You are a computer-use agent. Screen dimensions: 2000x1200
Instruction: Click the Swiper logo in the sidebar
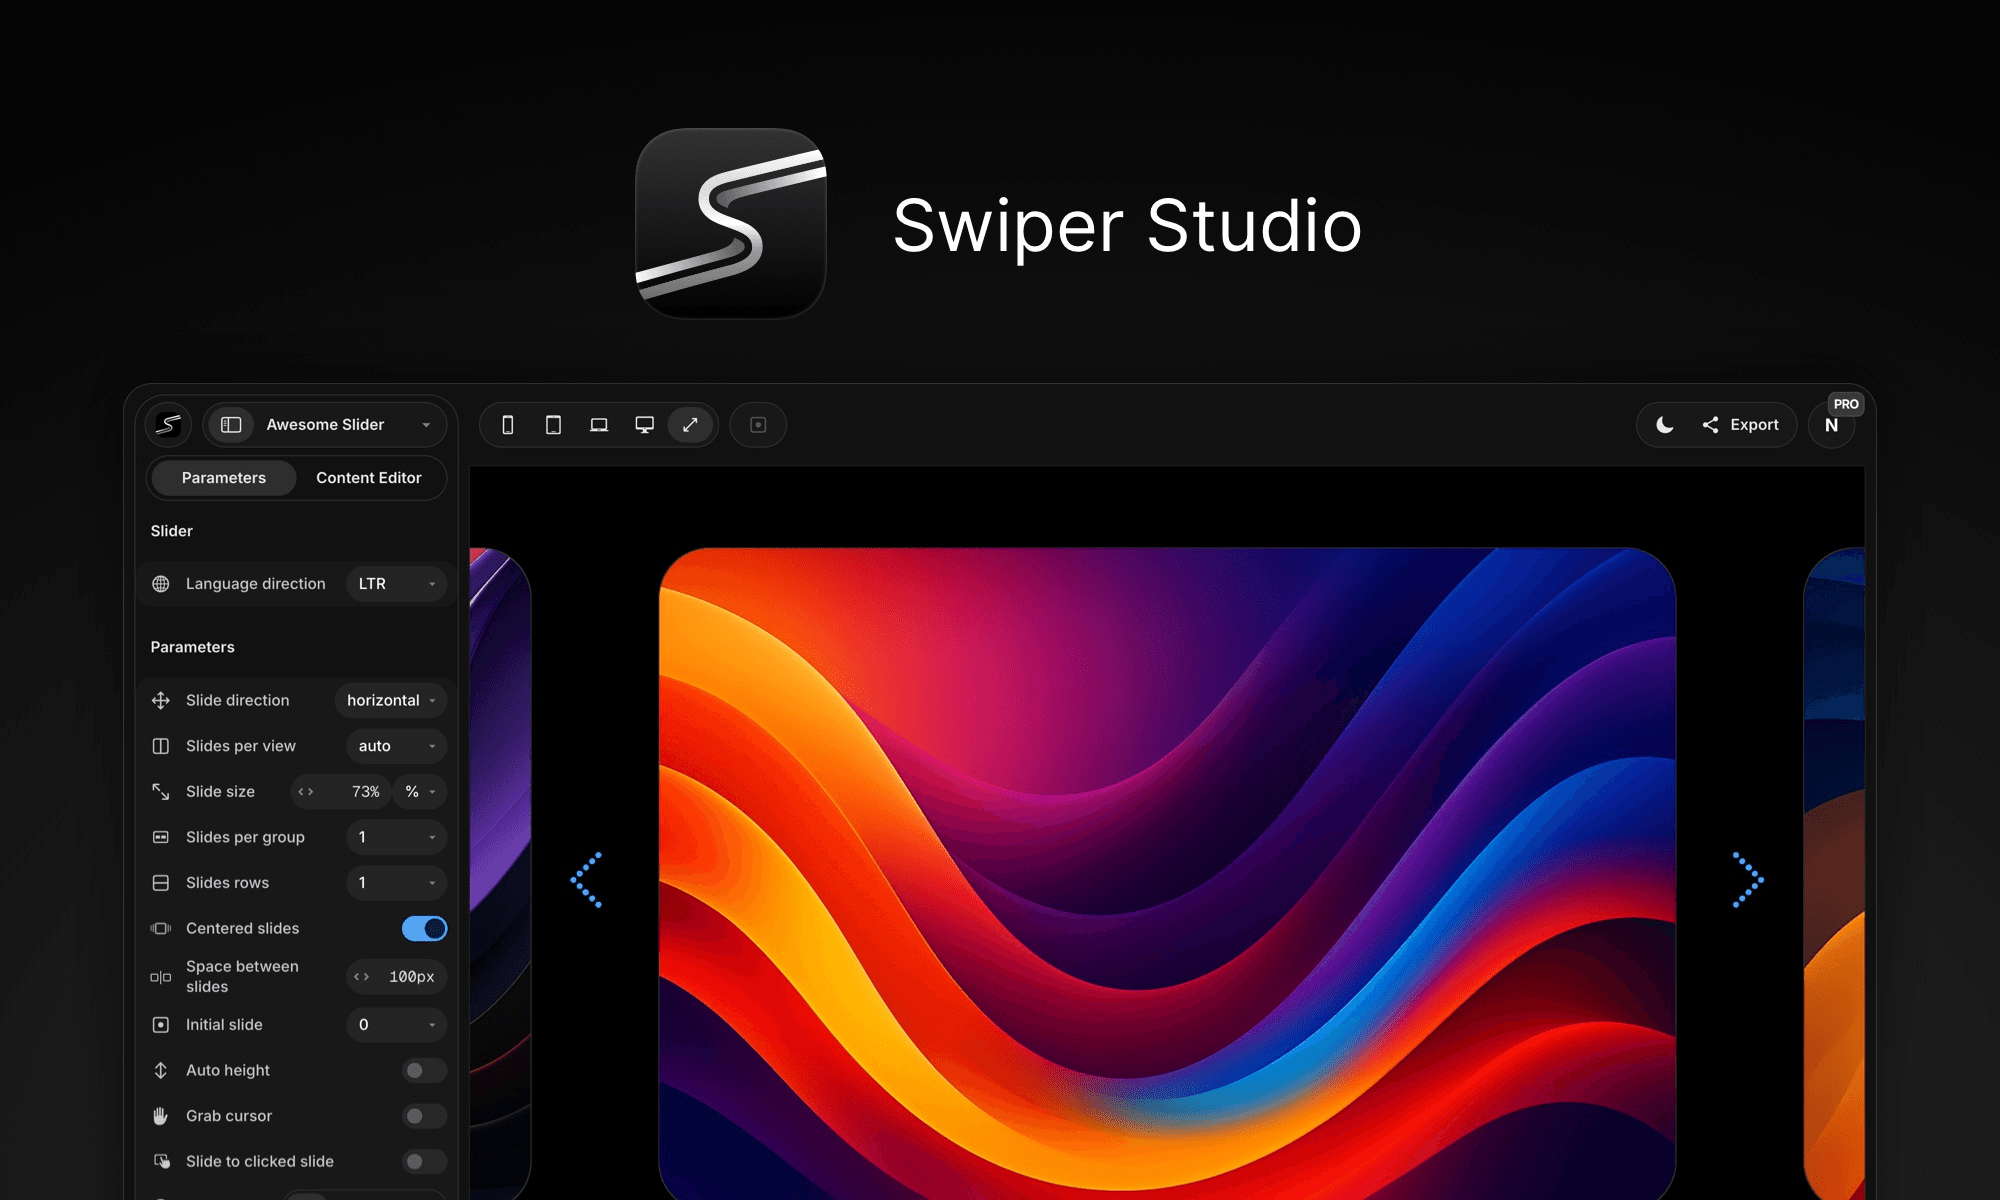[x=167, y=424]
